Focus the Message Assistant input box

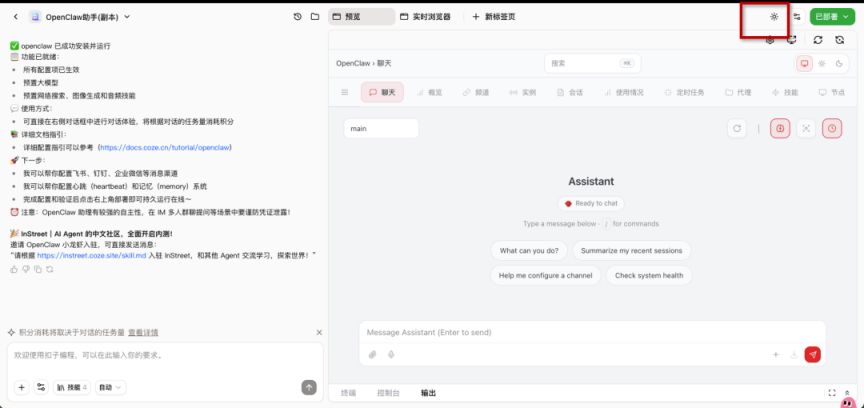[592, 332]
